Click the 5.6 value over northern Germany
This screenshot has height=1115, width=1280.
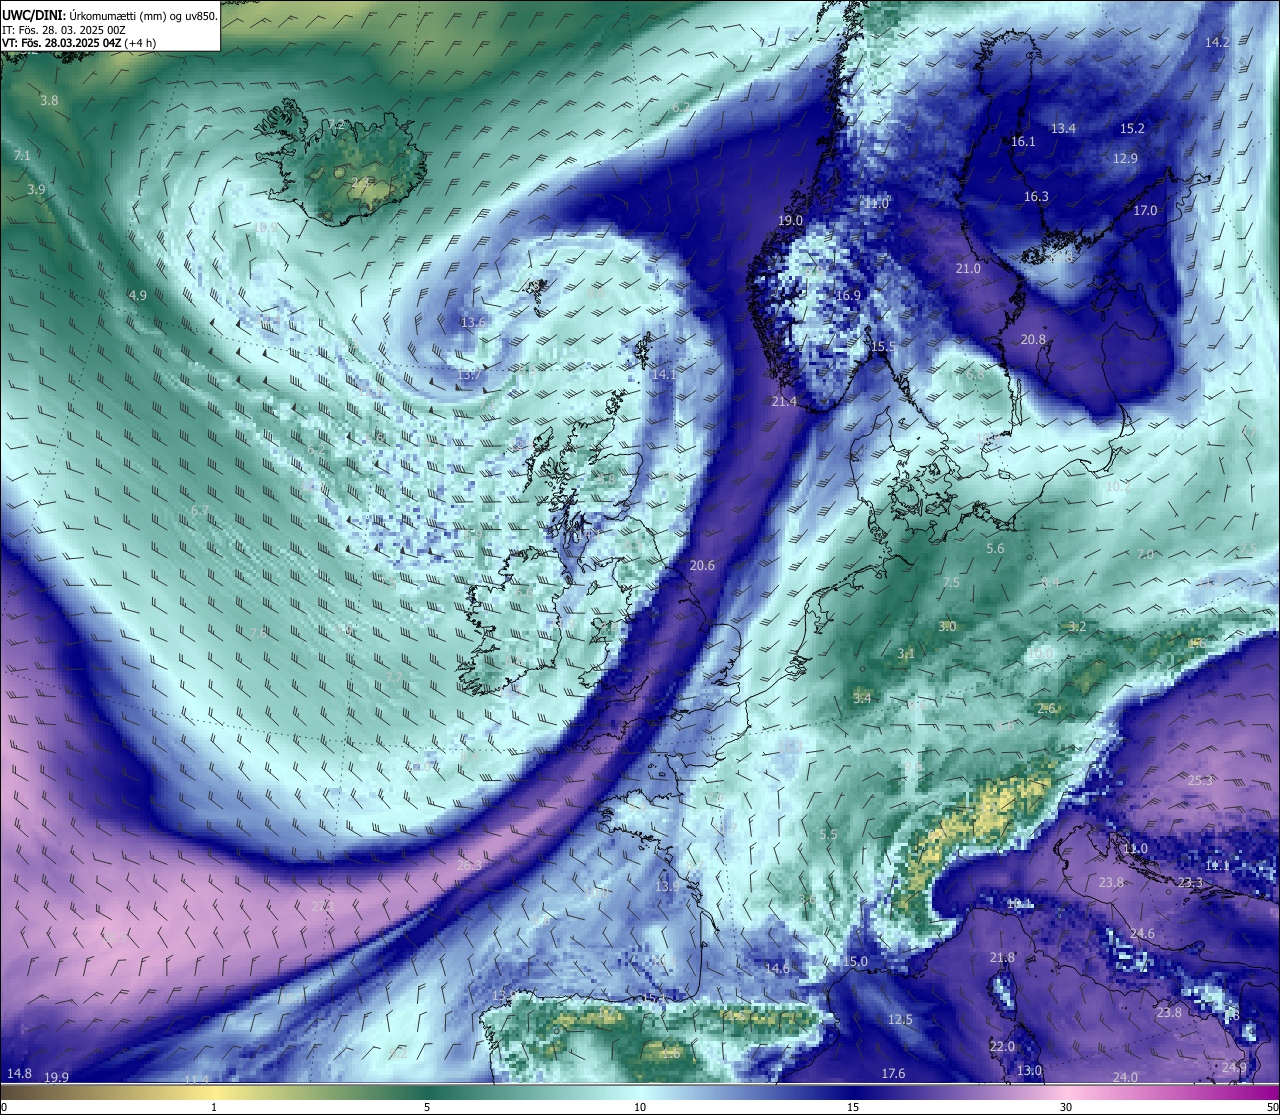coord(995,549)
